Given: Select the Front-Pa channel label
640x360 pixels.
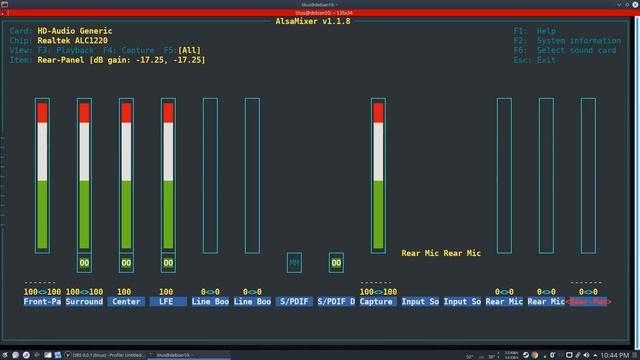Looking at the screenshot, I should [x=42, y=302].
